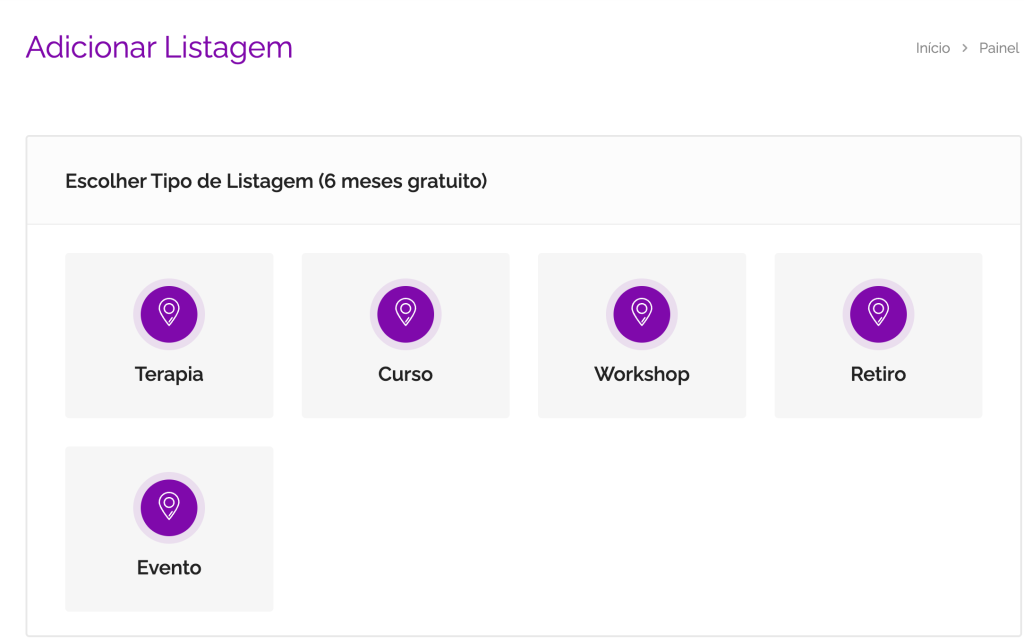Image resolution: width=1024 pixels, height=640 pixels.
Task: Click the Adicionar Listagem page title
Action: click(159, 47)
